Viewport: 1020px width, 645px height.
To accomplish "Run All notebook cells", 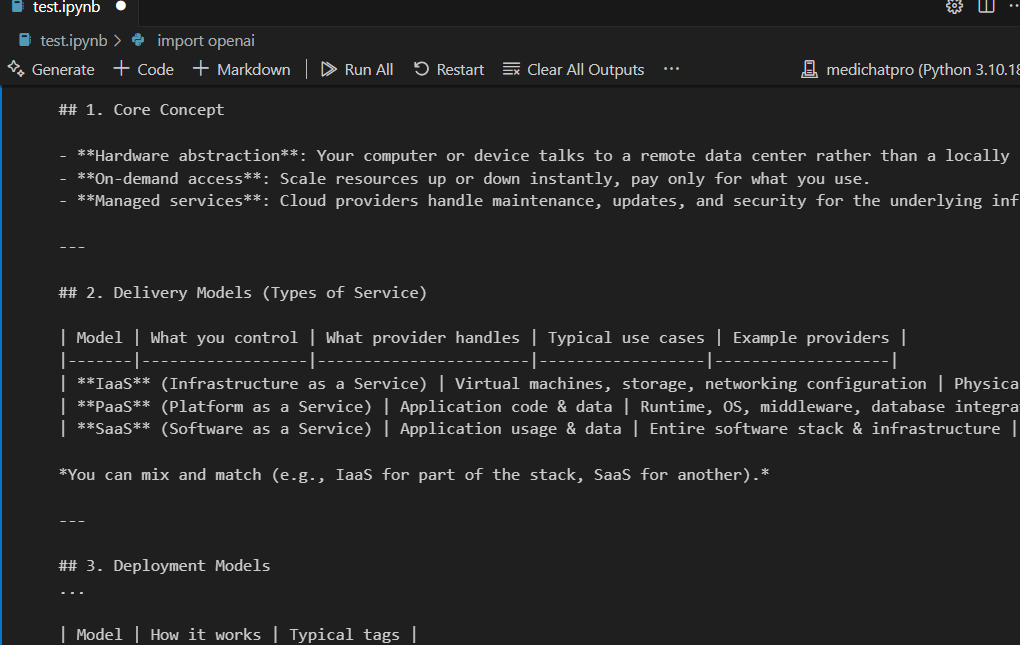I will pyautogui.click(x=357, y=69).
